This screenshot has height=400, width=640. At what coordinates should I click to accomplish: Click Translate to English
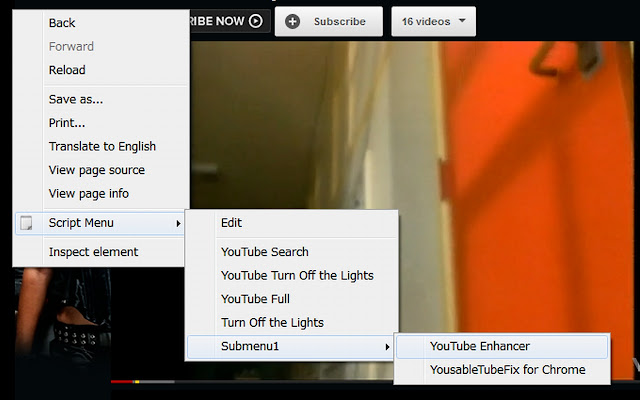click(101, 146)
